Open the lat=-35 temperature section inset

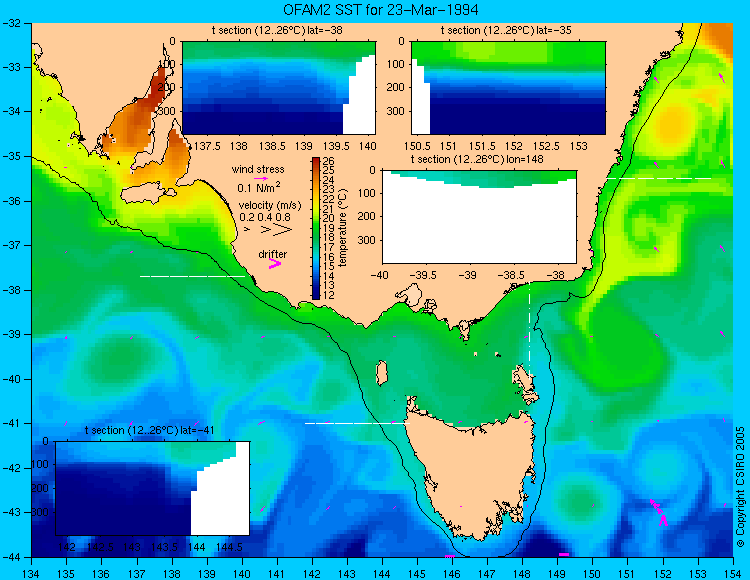tap(508, 88)
